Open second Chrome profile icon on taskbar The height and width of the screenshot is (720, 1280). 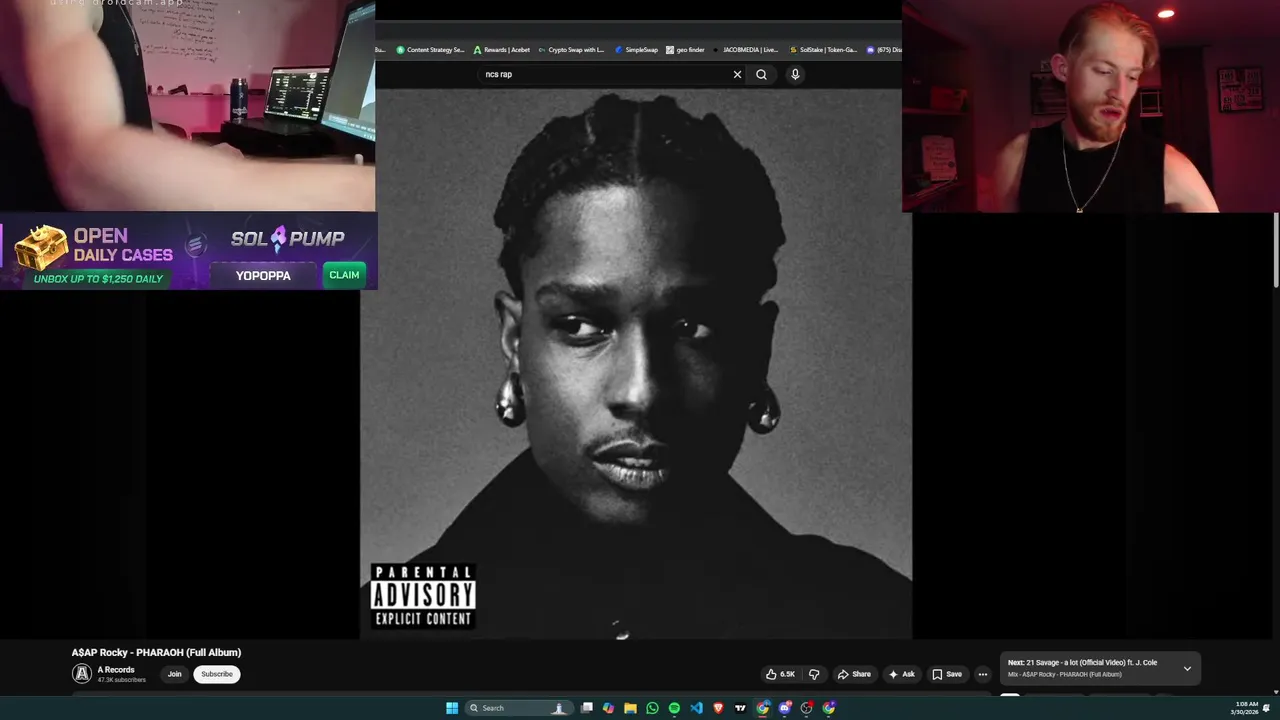point(829,708)
